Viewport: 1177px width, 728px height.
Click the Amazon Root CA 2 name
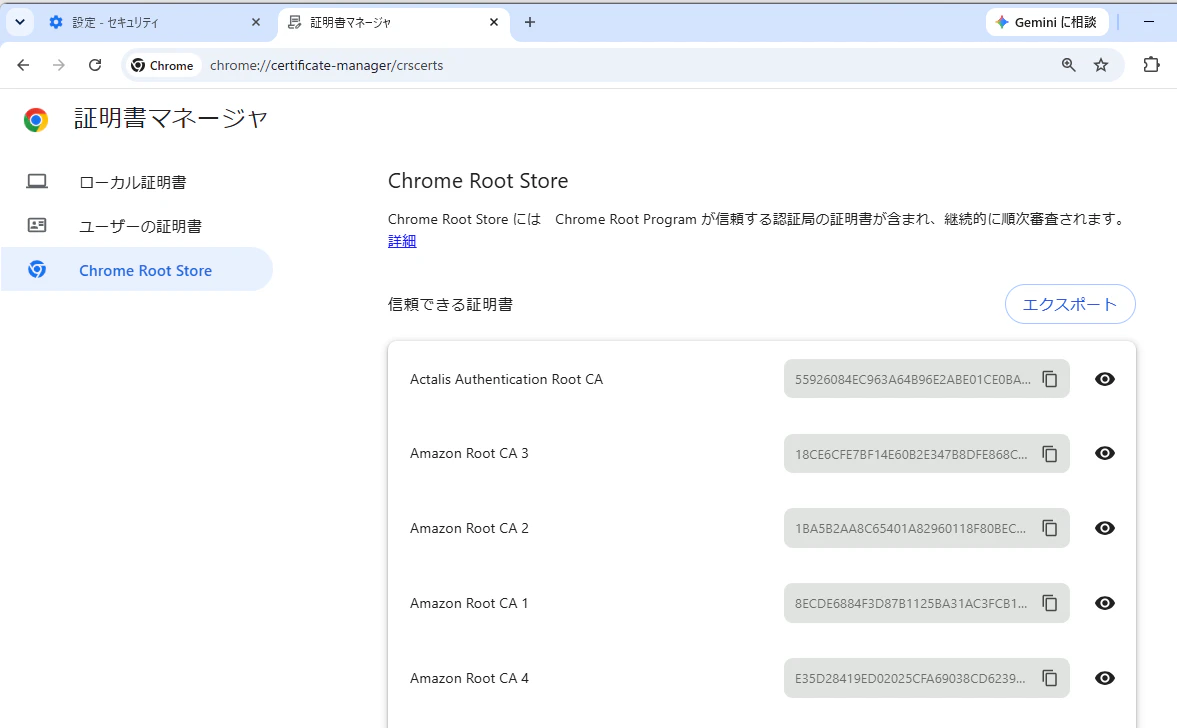pos(469,528)
